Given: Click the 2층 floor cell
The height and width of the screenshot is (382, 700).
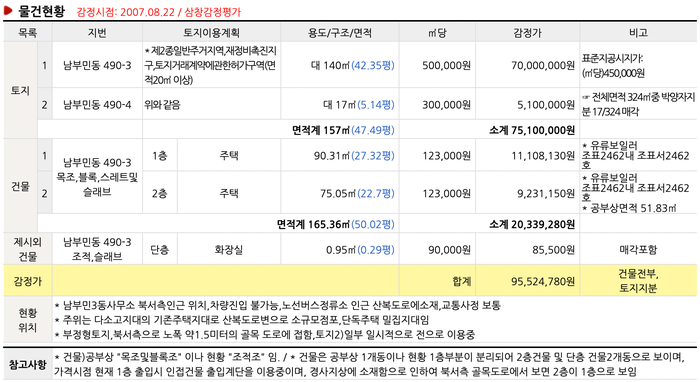Looking at the screenshot, I should click(x=159, y=193).
